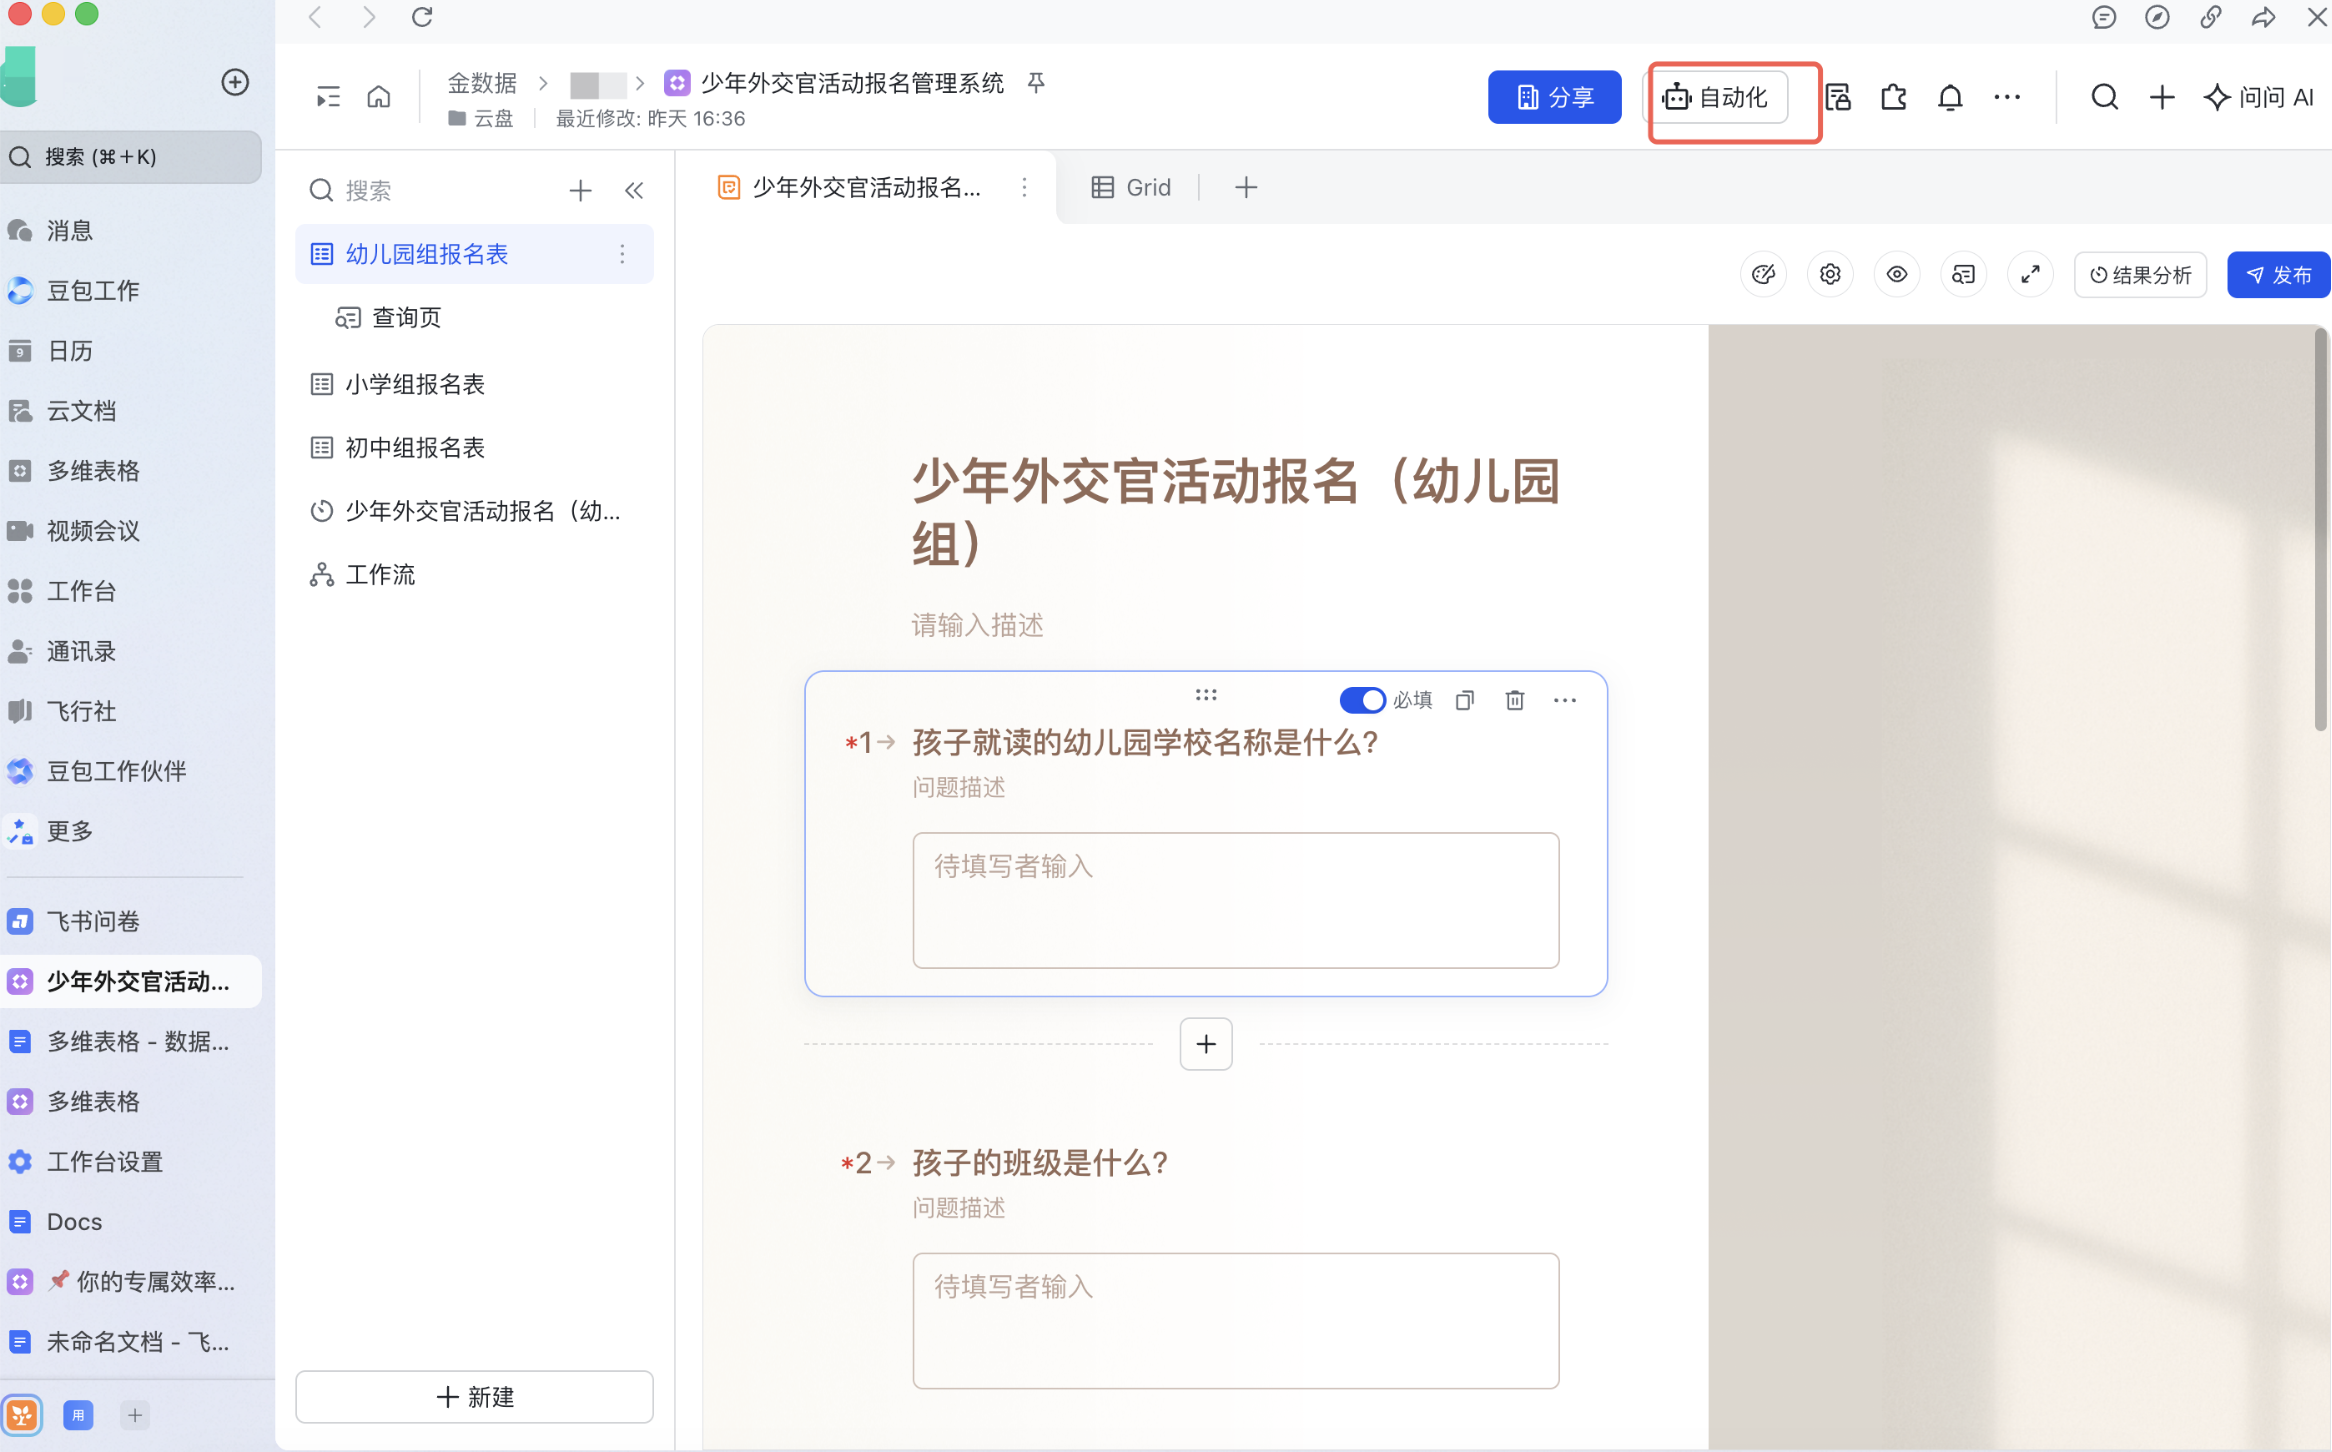Click the form's vertical scrollbar
Viewport: 2332px width, 1452px height.
point(2320,530)
